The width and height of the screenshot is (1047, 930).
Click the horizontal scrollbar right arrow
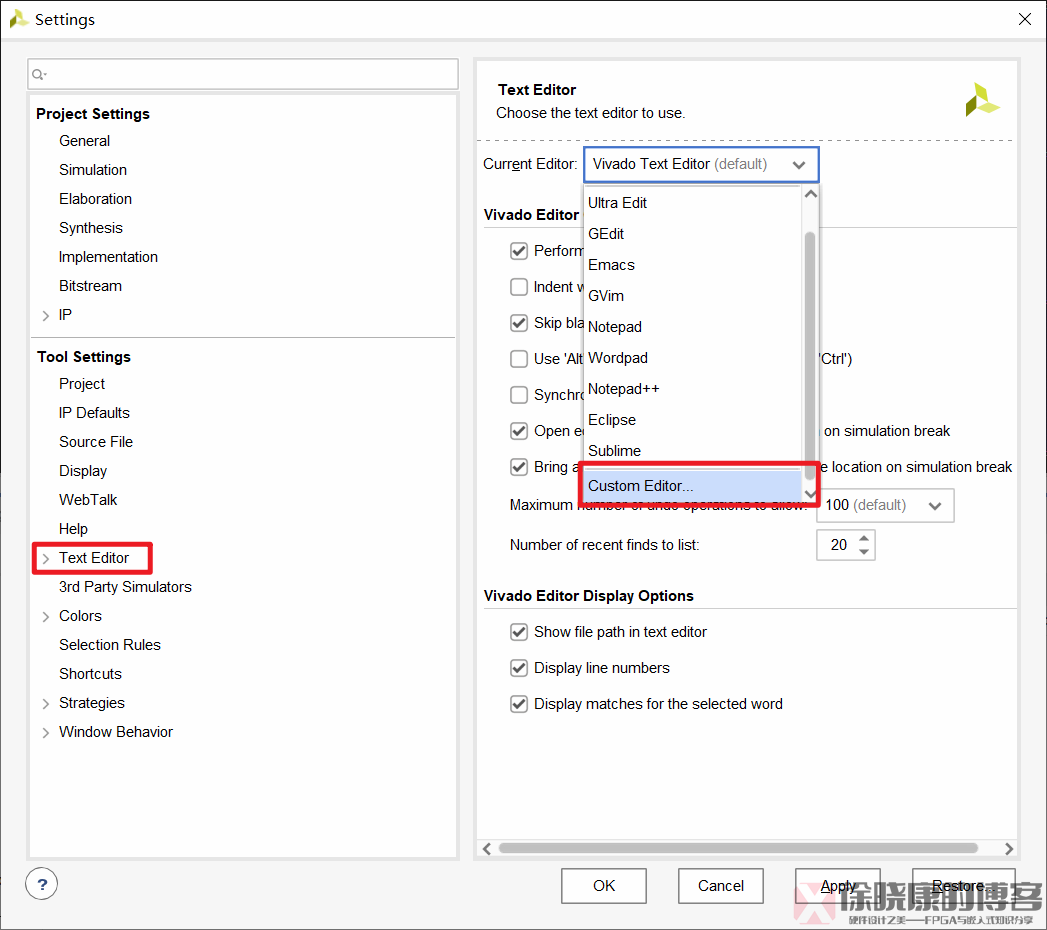coord(1009,849)
